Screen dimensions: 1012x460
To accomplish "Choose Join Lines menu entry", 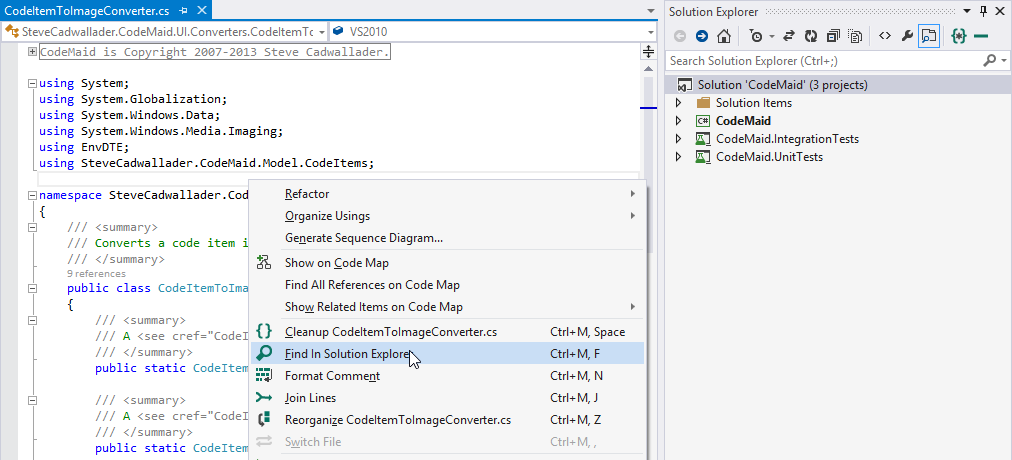I will pyautogui.click(x=447, y=398).
